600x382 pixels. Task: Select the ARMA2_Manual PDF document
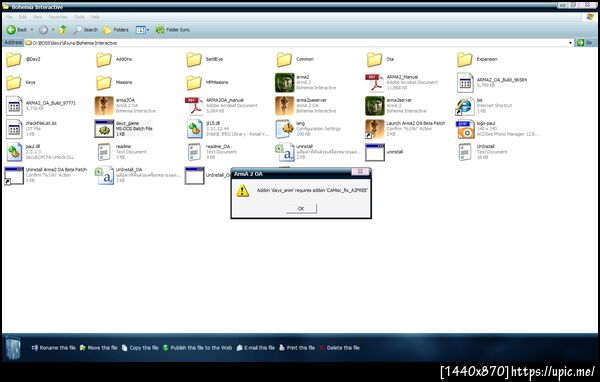(x=402, y=82)
